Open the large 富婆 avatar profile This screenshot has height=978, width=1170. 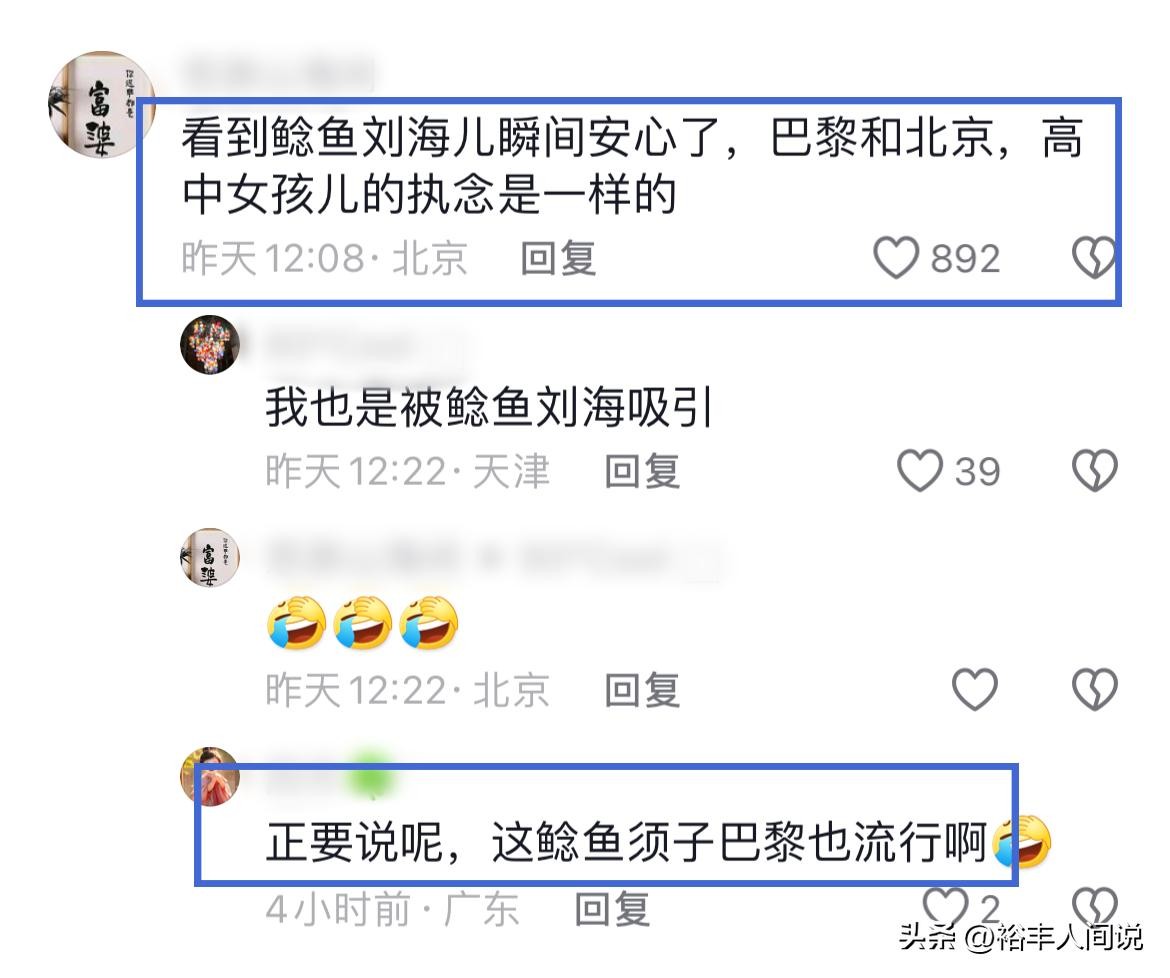[101, 104]
